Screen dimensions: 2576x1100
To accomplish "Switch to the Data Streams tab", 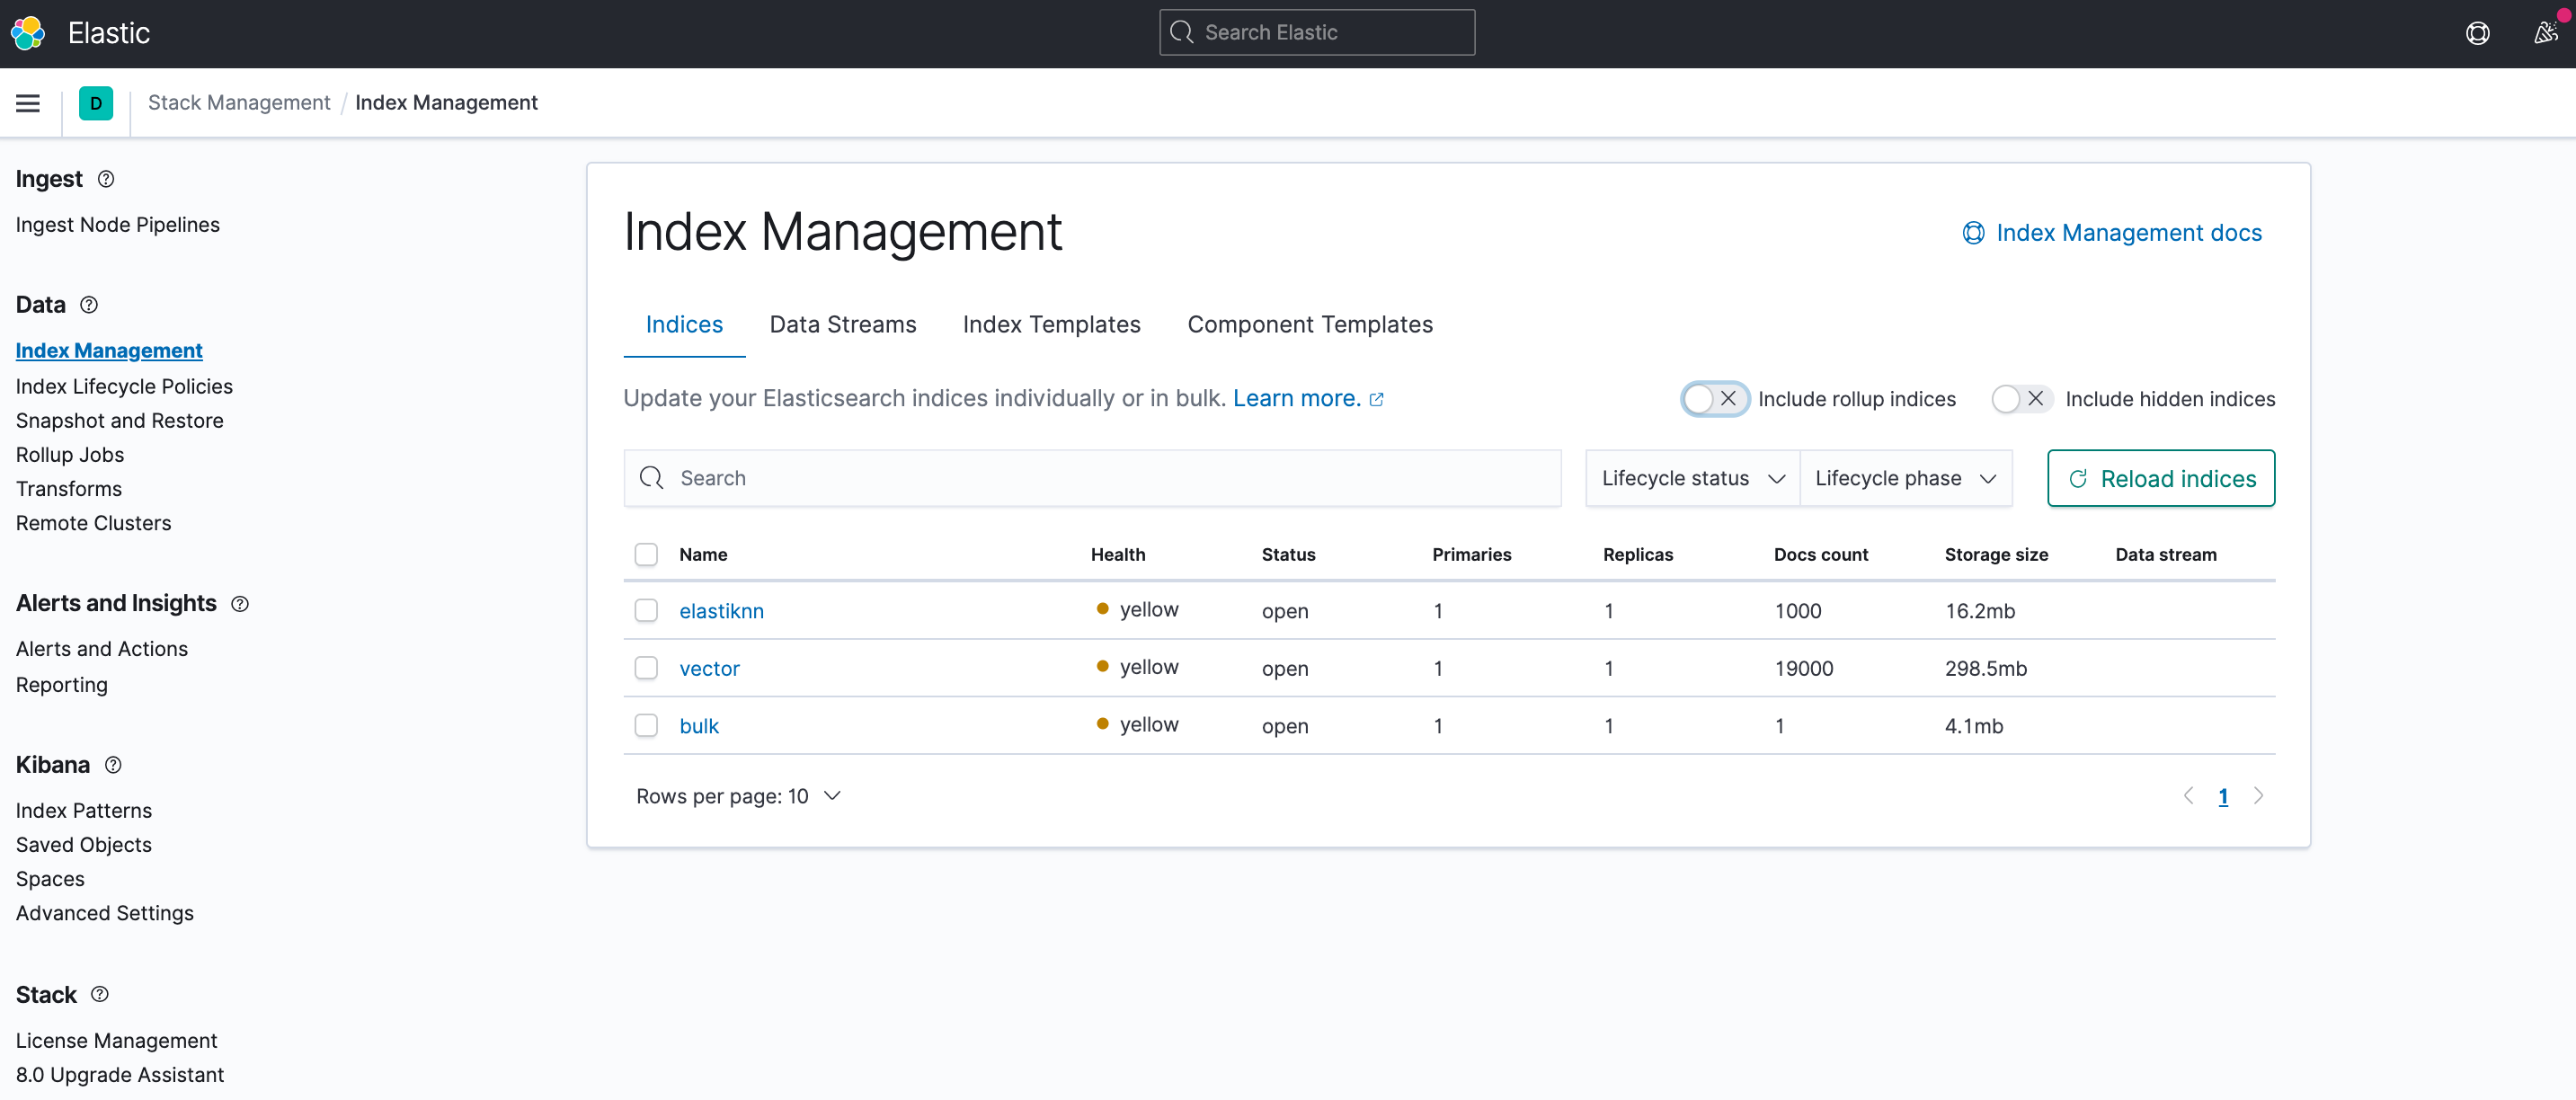I will tap(842, 325).
